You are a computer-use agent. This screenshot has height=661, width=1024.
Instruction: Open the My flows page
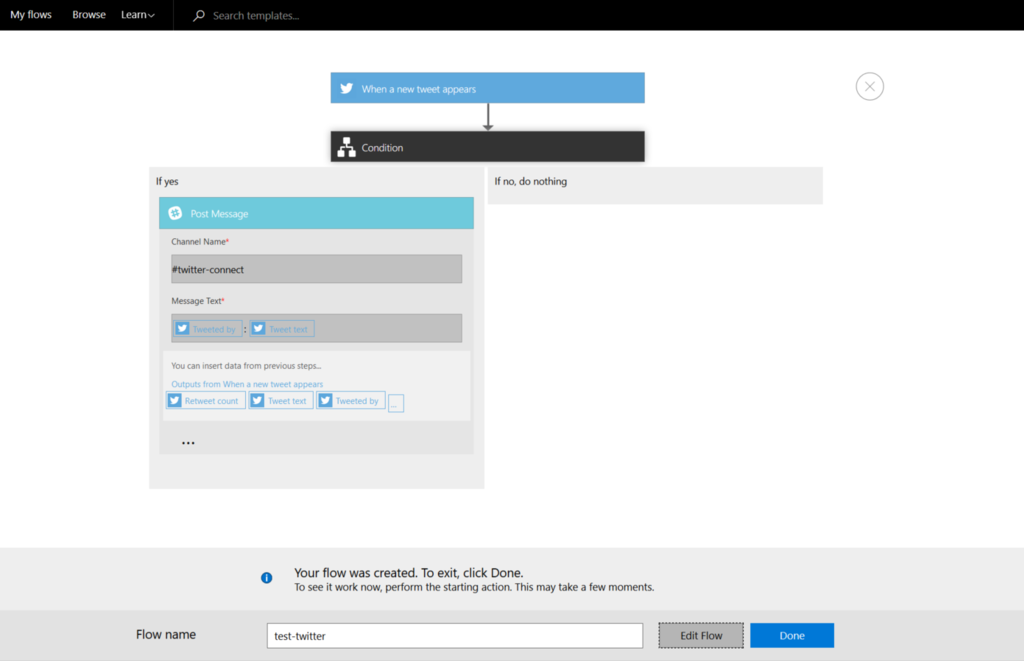pos(31,14)
